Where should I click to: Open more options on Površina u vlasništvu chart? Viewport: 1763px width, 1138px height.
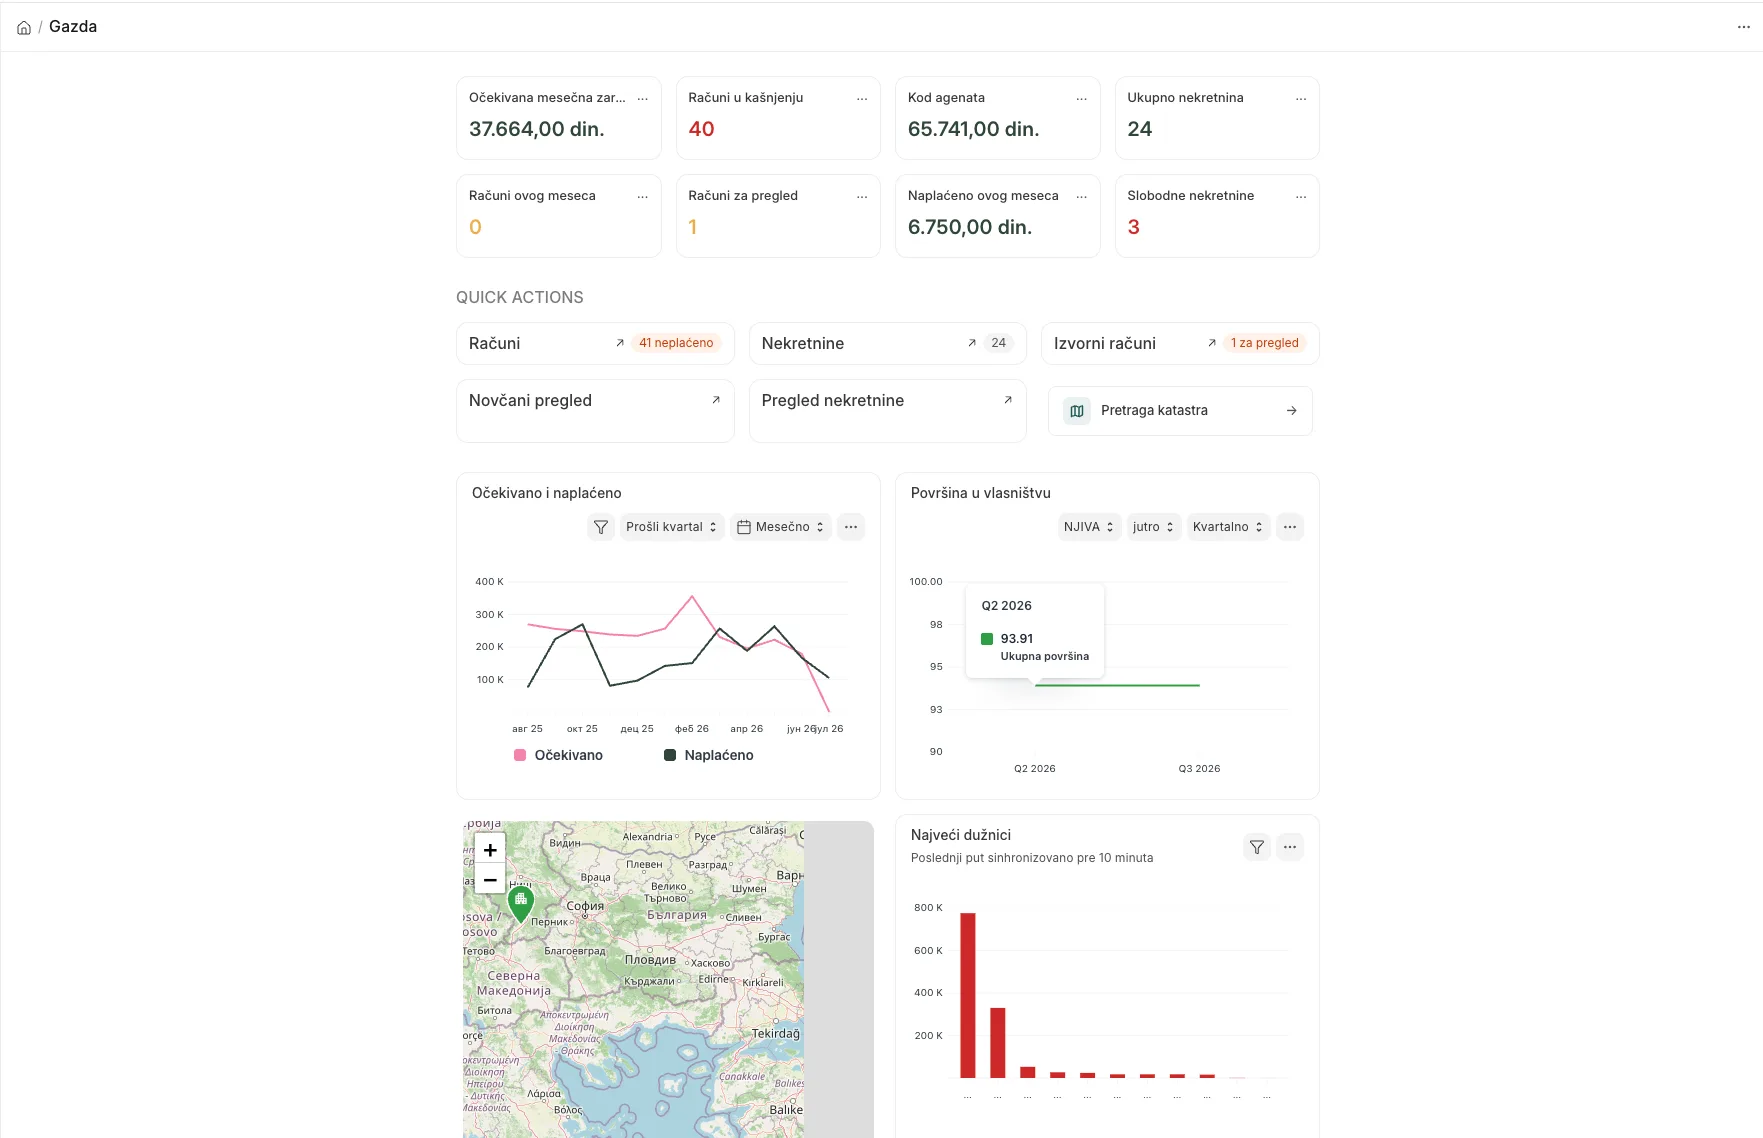(x=1290, y=527)
